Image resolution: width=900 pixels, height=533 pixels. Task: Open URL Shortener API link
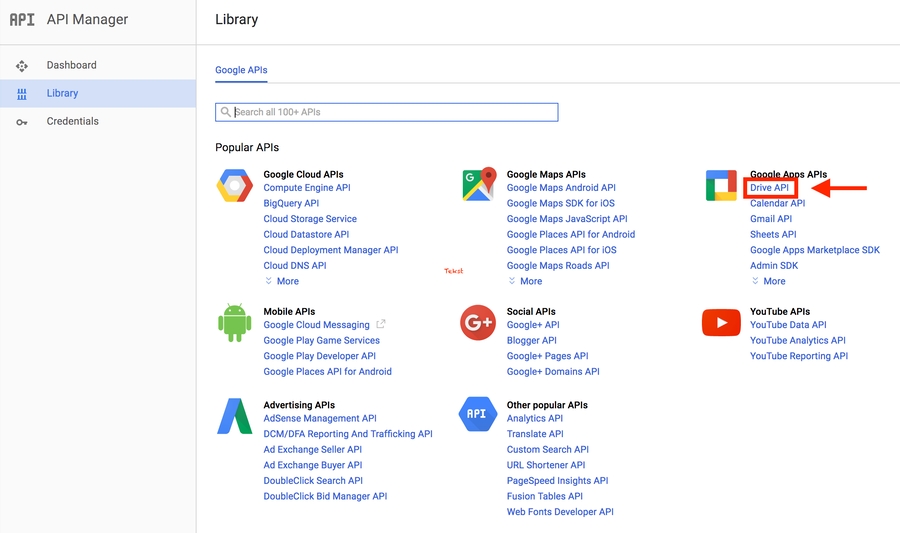546,465
